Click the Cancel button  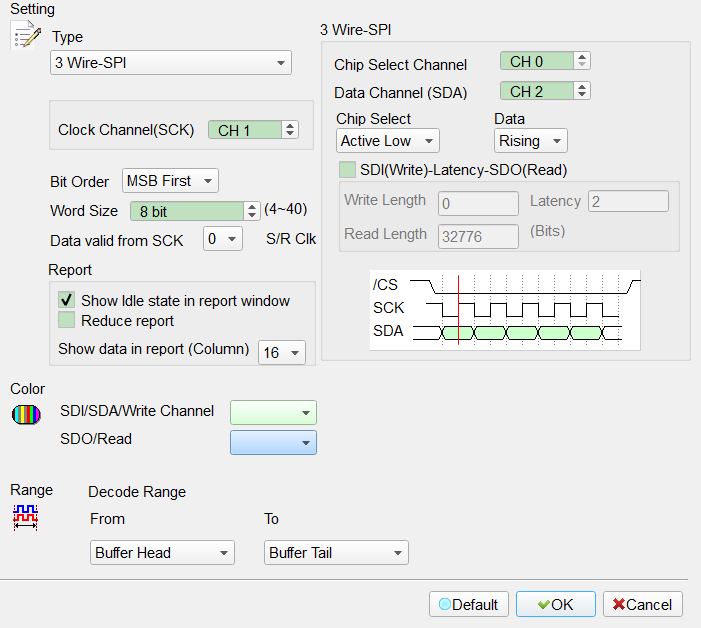click(642, 604)
